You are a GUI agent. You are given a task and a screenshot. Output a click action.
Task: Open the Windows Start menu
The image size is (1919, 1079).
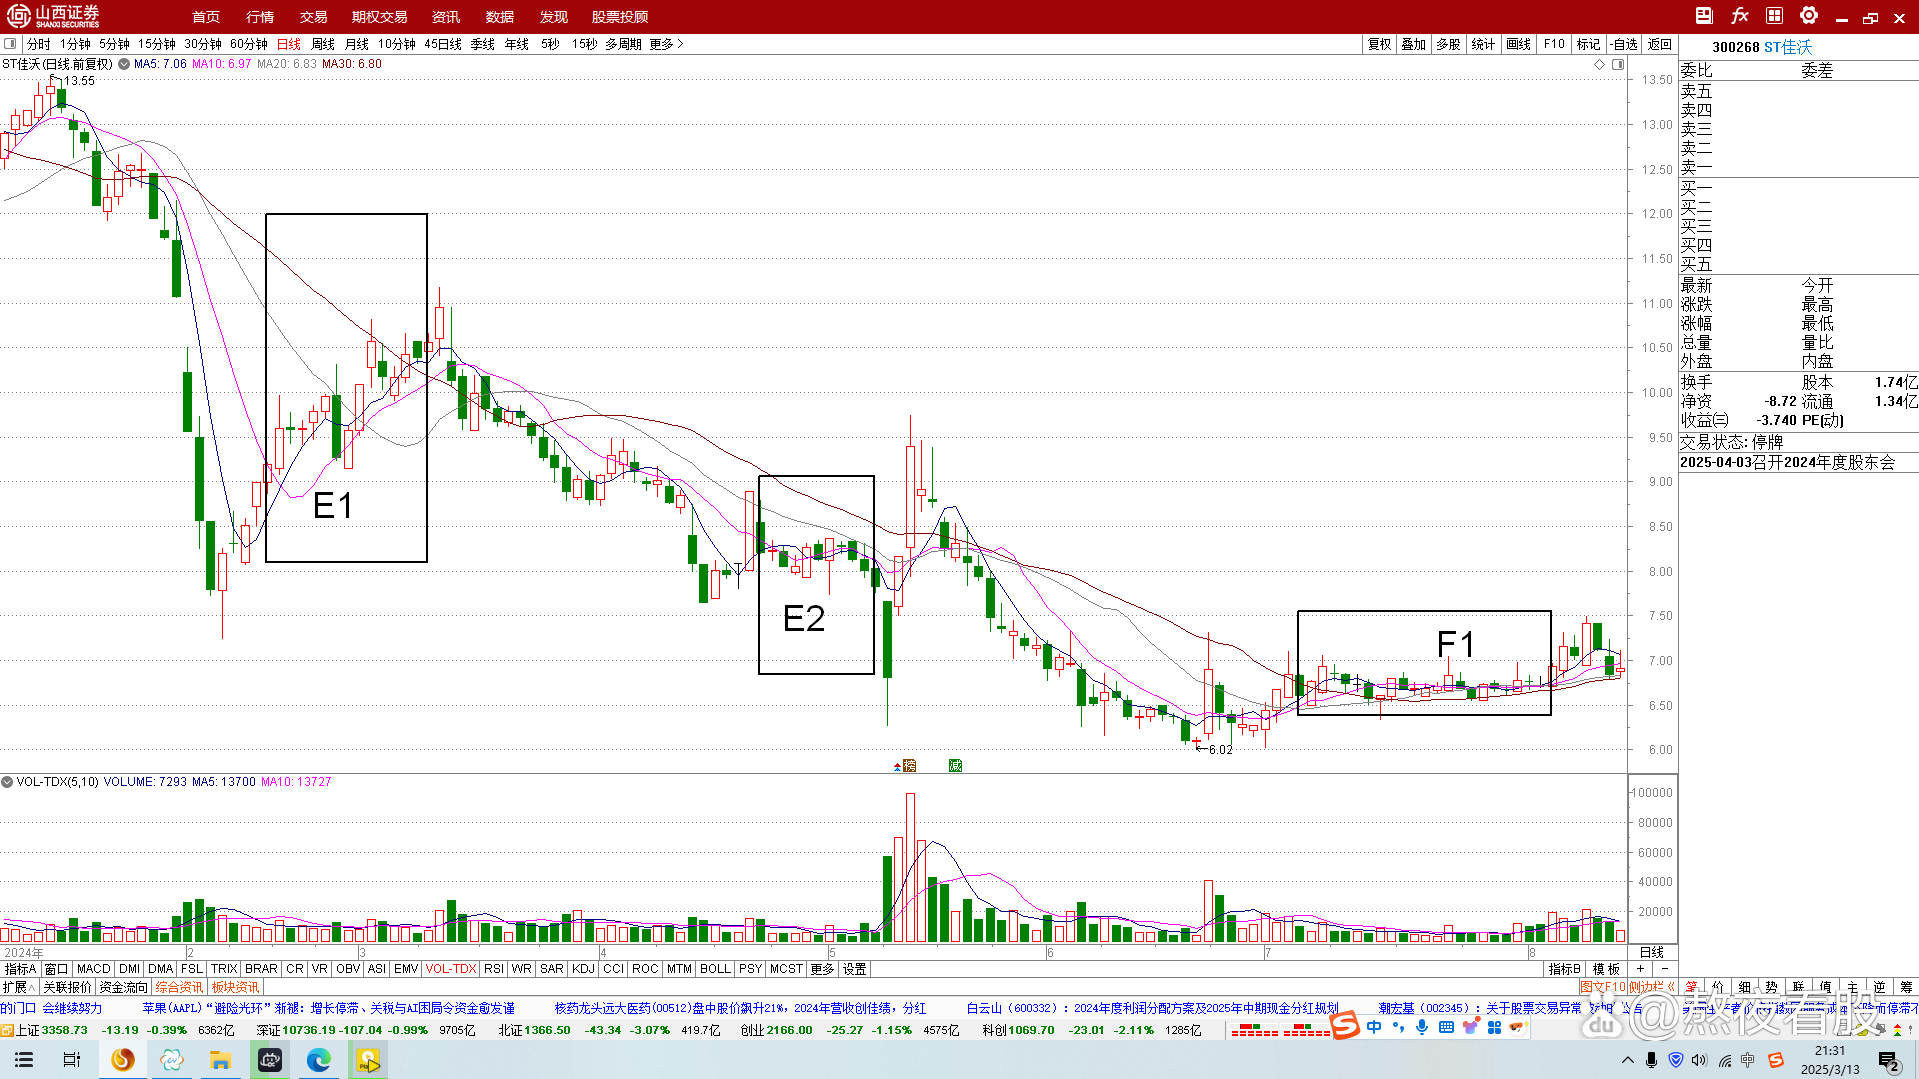coord(24,1060)
